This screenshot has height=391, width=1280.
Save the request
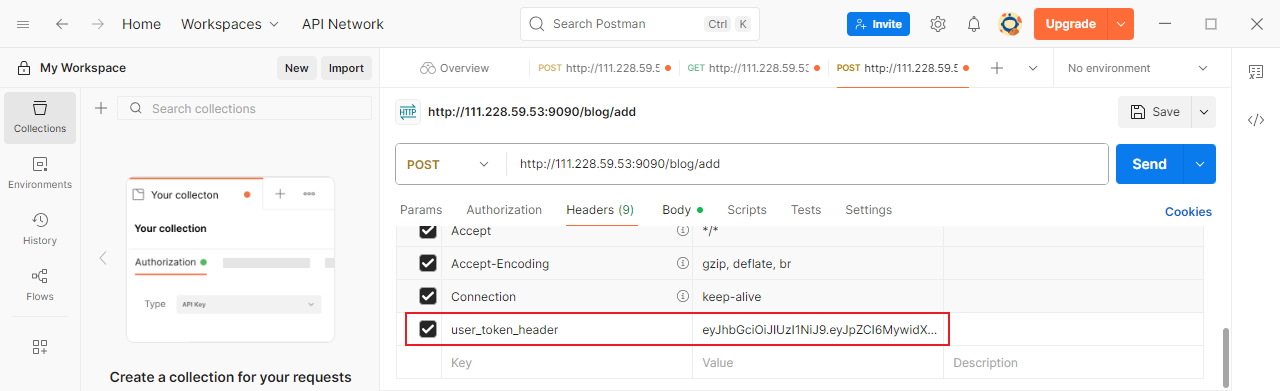pyautogui.click(x=1155, y=112)
